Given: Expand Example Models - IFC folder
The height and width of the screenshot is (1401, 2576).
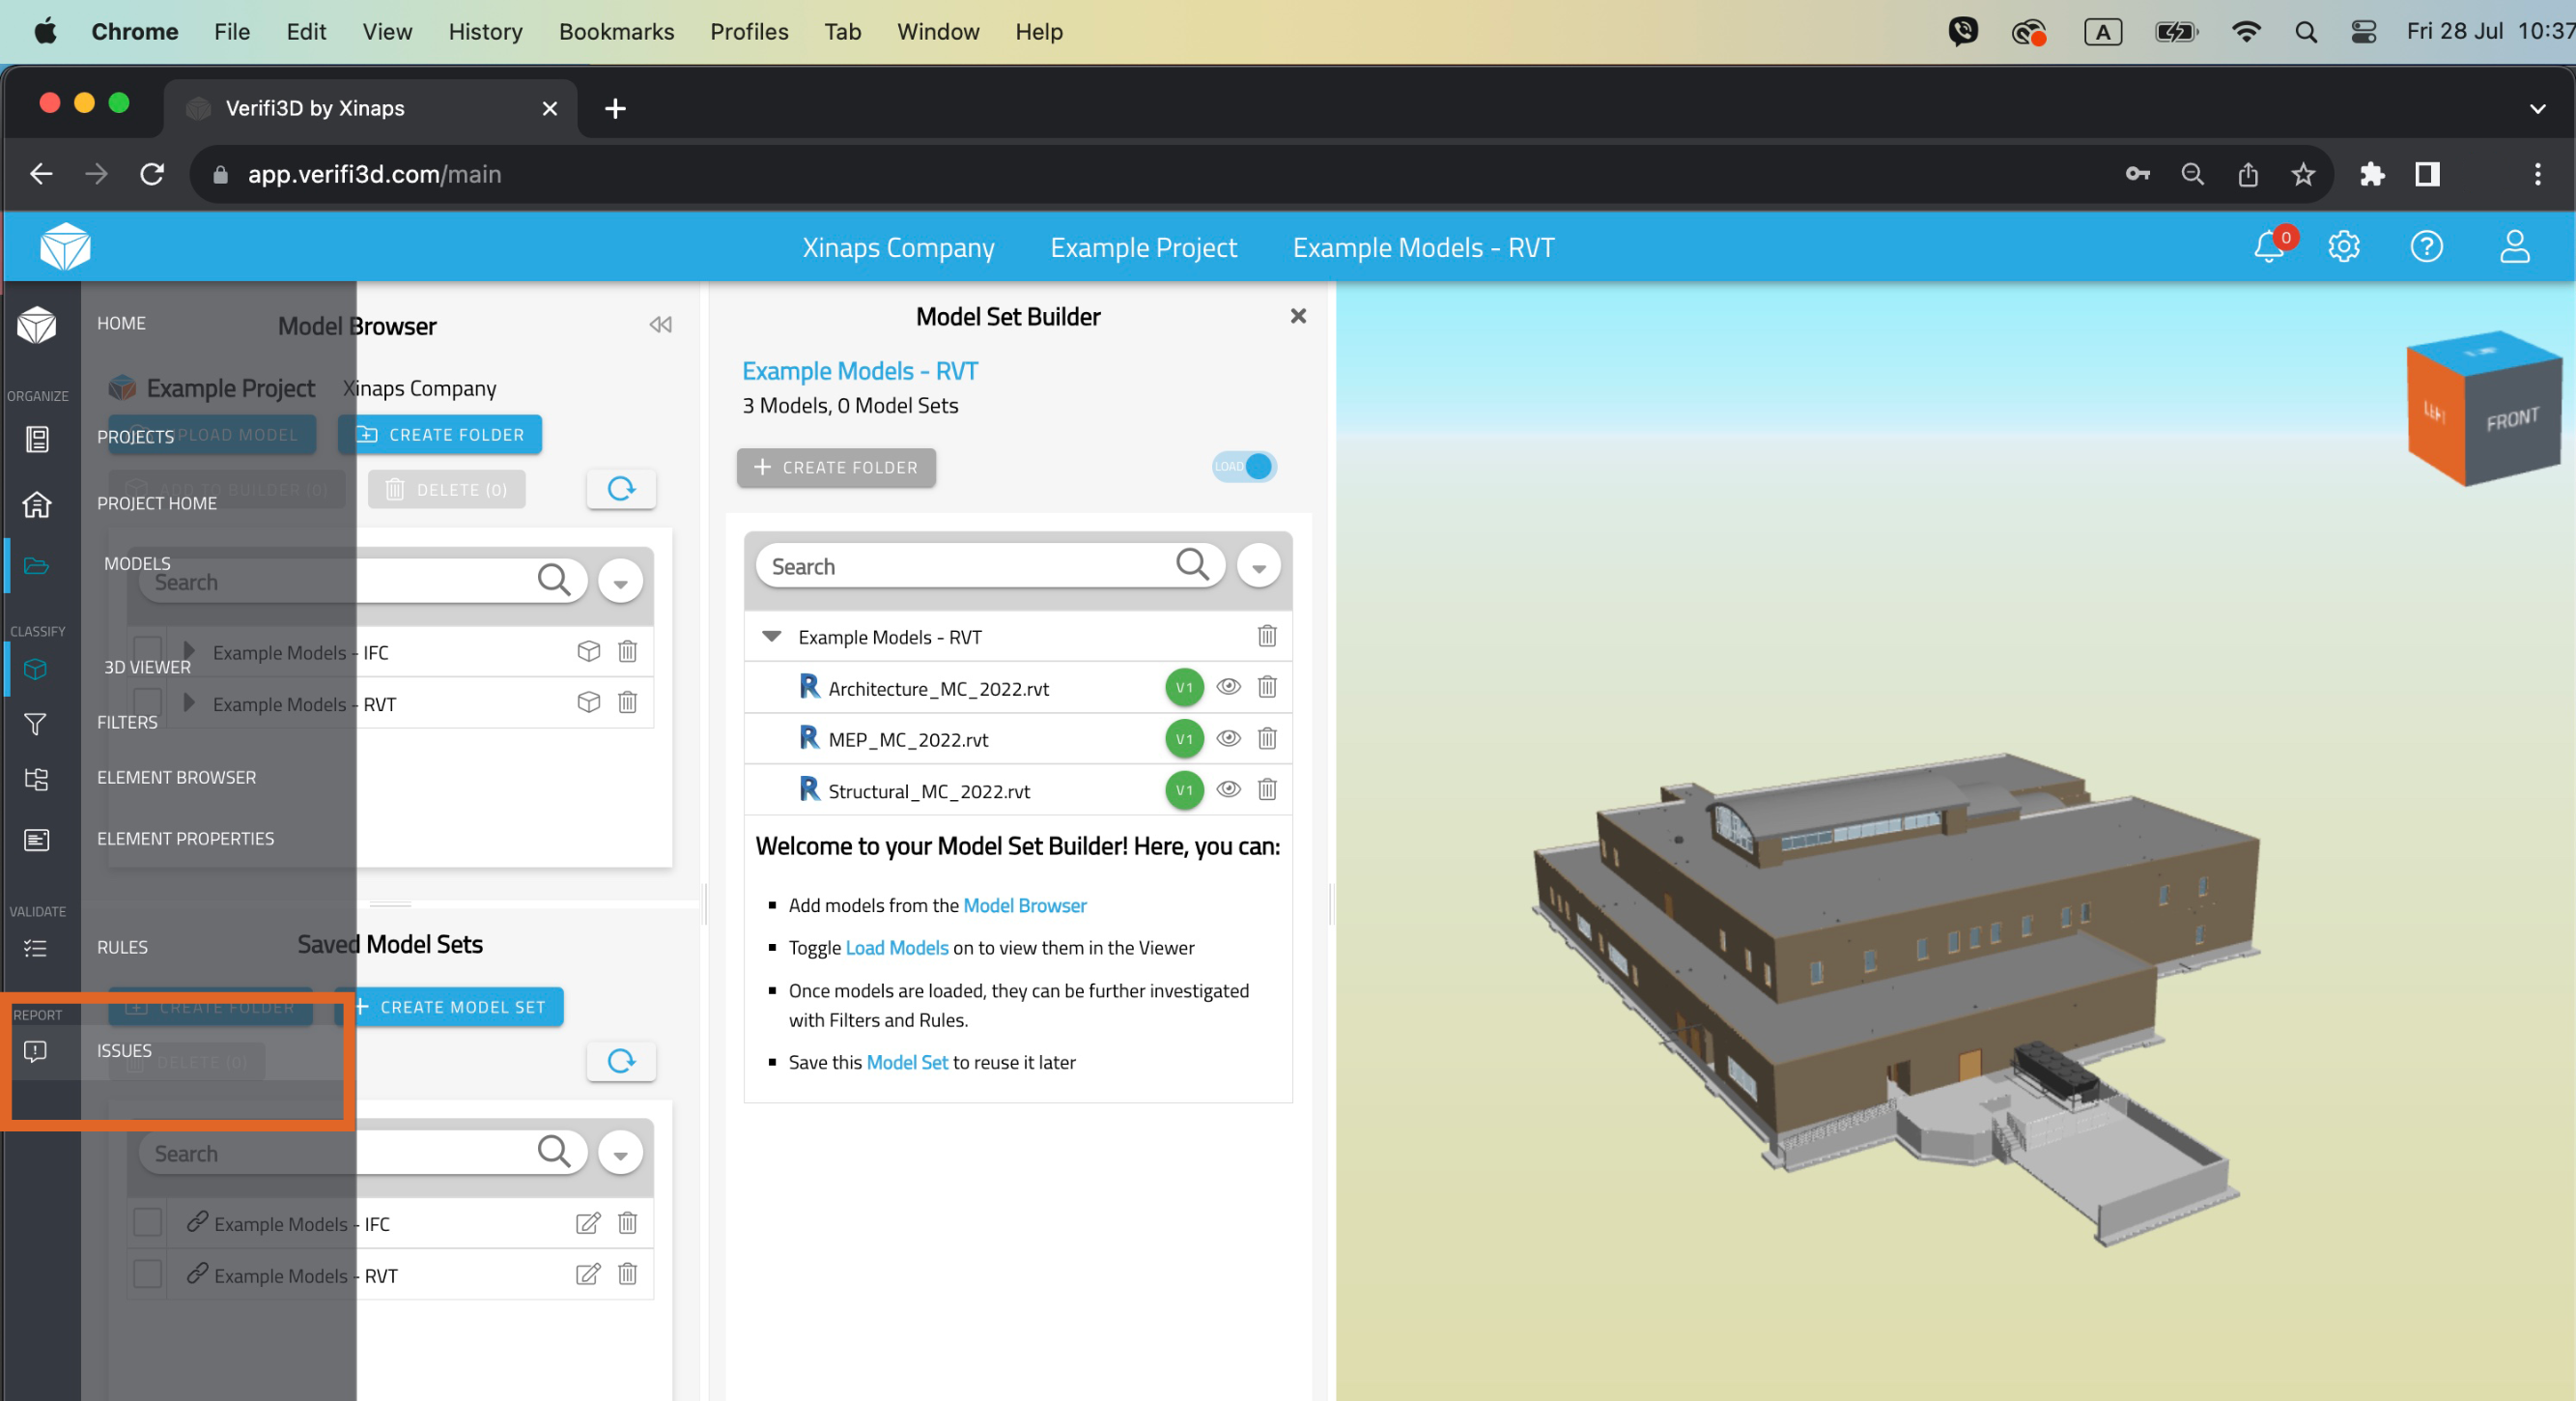Looking at the screenshot, I should click(189, 651).
